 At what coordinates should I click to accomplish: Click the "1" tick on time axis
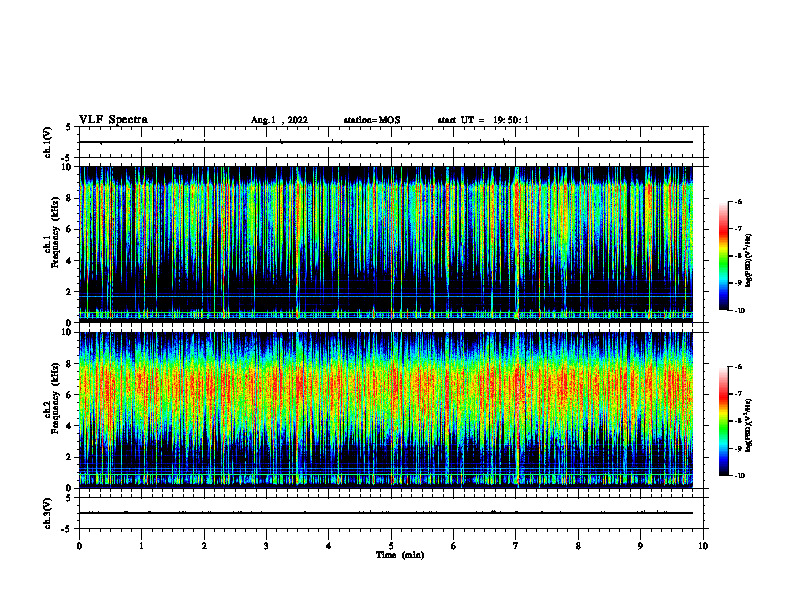click(x=141, y=546)
